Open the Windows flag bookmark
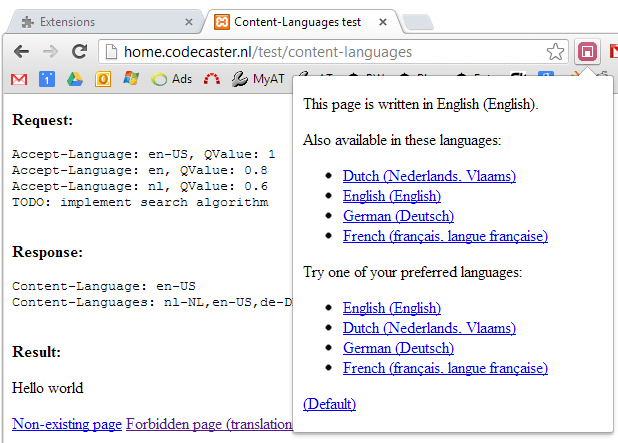Screen dimensions: 618x443 [131, 78]
